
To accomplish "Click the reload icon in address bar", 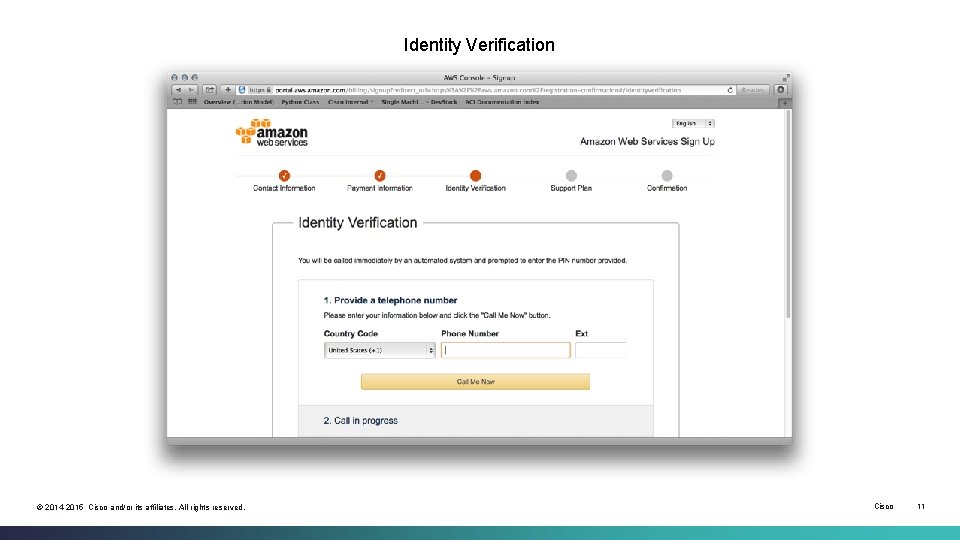I will click(730, 90).
